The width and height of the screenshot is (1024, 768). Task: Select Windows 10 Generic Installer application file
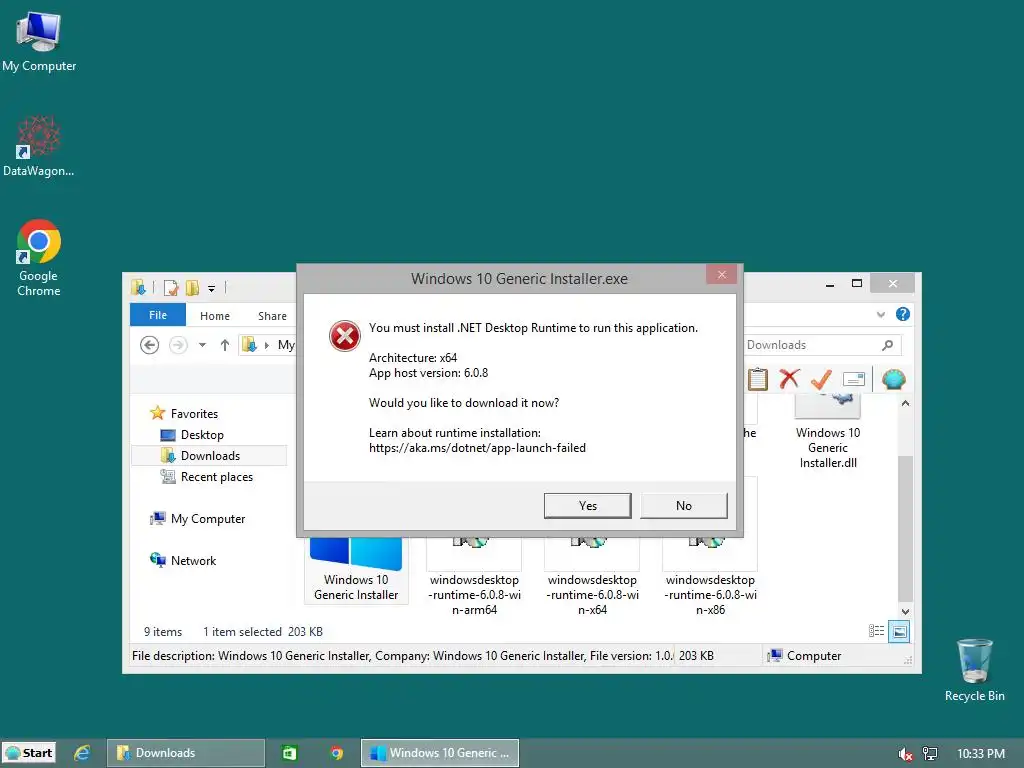point(356,570)
